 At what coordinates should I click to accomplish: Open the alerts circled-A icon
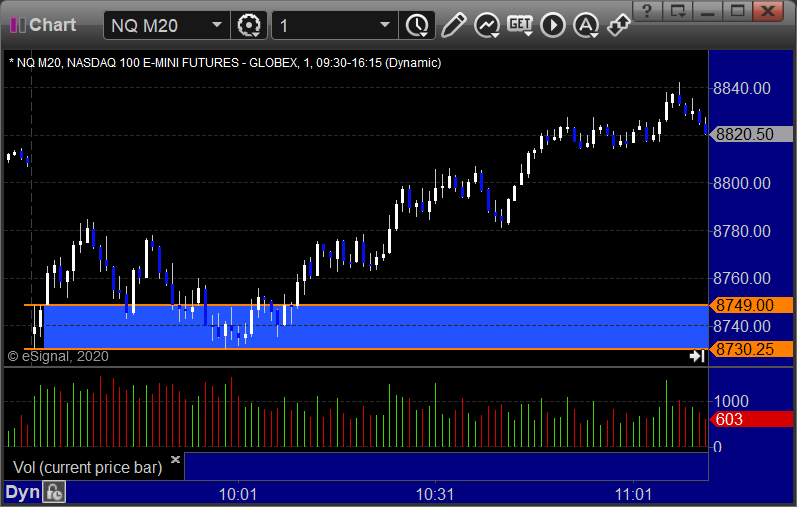point(586,25)
